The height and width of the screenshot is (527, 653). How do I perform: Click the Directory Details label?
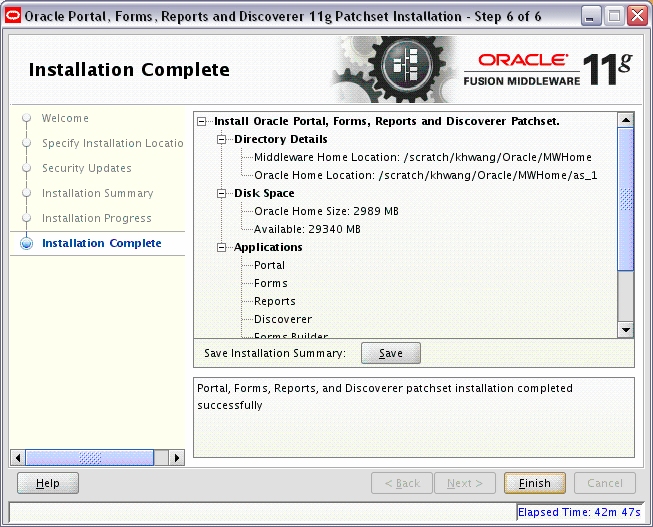click(281, 140)
